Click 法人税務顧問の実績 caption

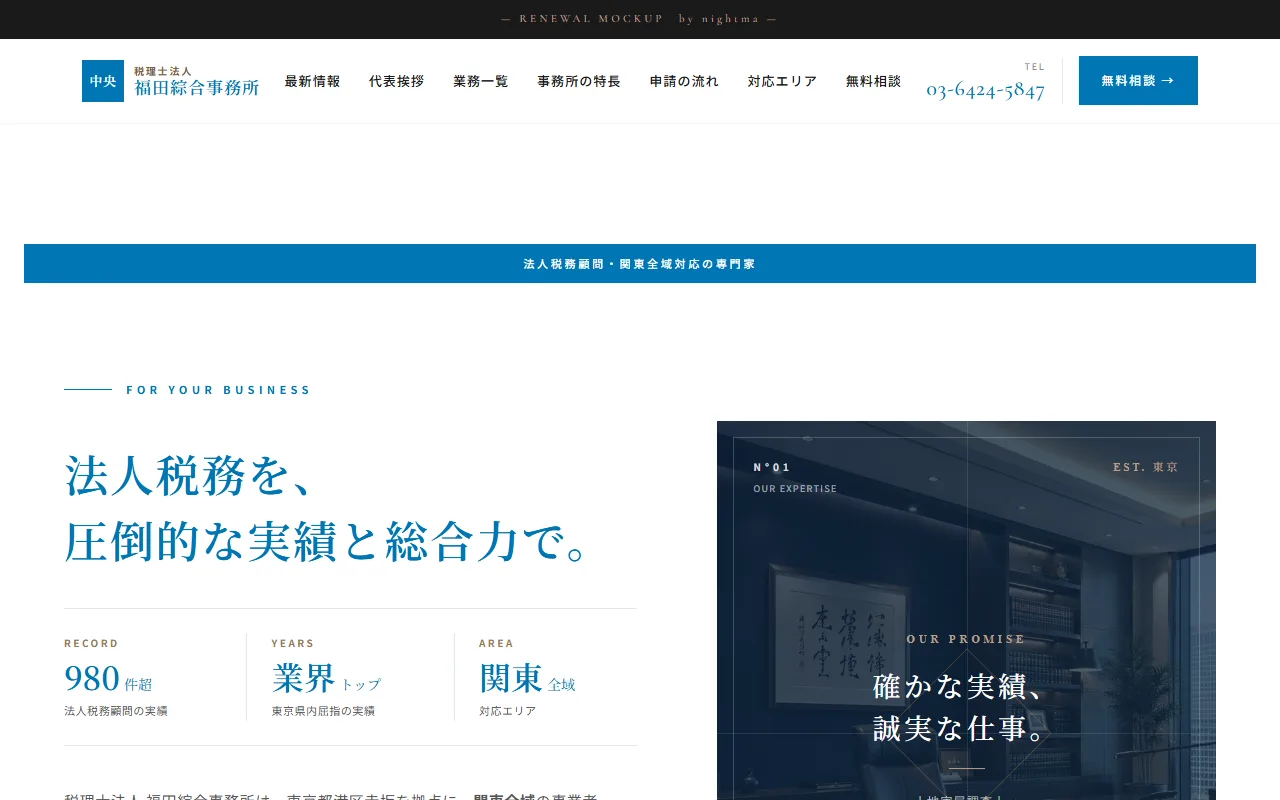[x=116, y=711]
